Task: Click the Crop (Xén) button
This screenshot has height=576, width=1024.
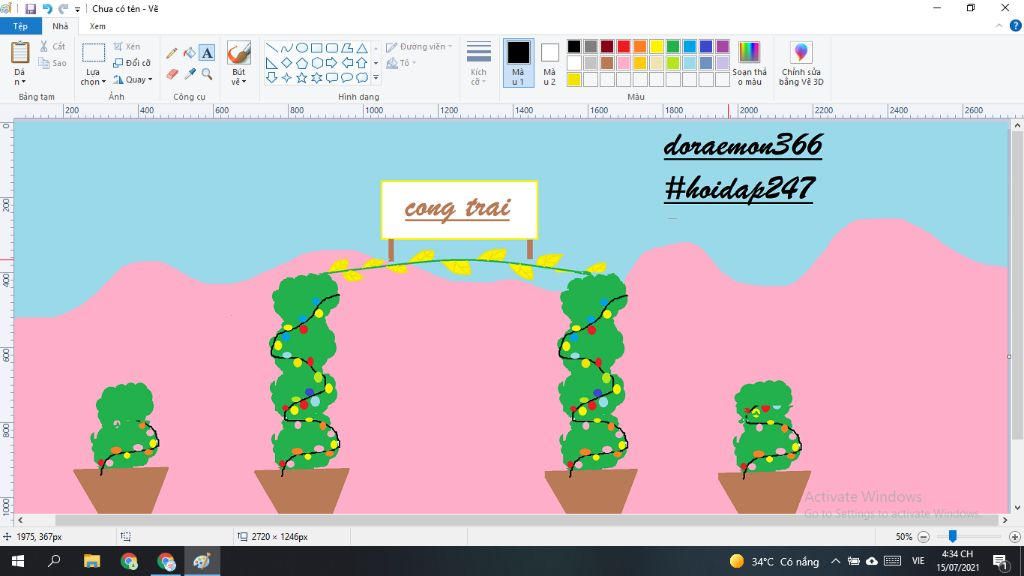Action: pos(127,46)
